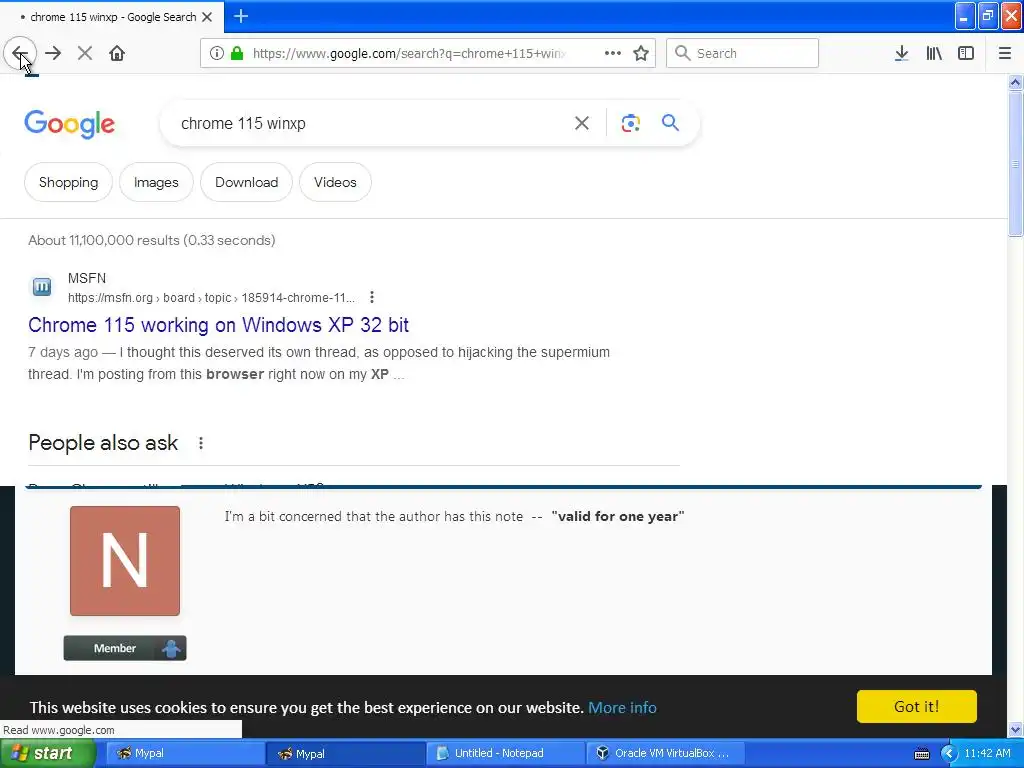1024x768 pixels.
Task: Click the About 11,100,000 results text
Action: pos(152,240)
